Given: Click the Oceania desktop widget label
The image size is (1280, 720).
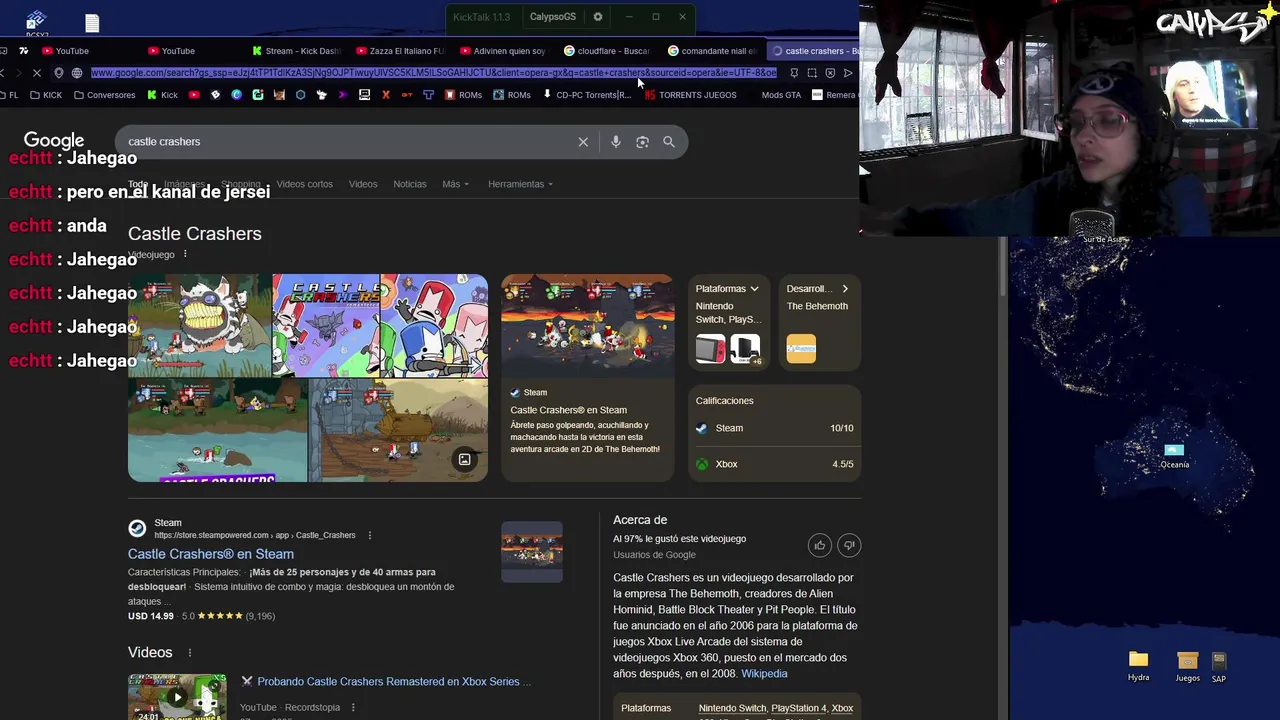Looking at the screenshot, I should point(1175,464).
